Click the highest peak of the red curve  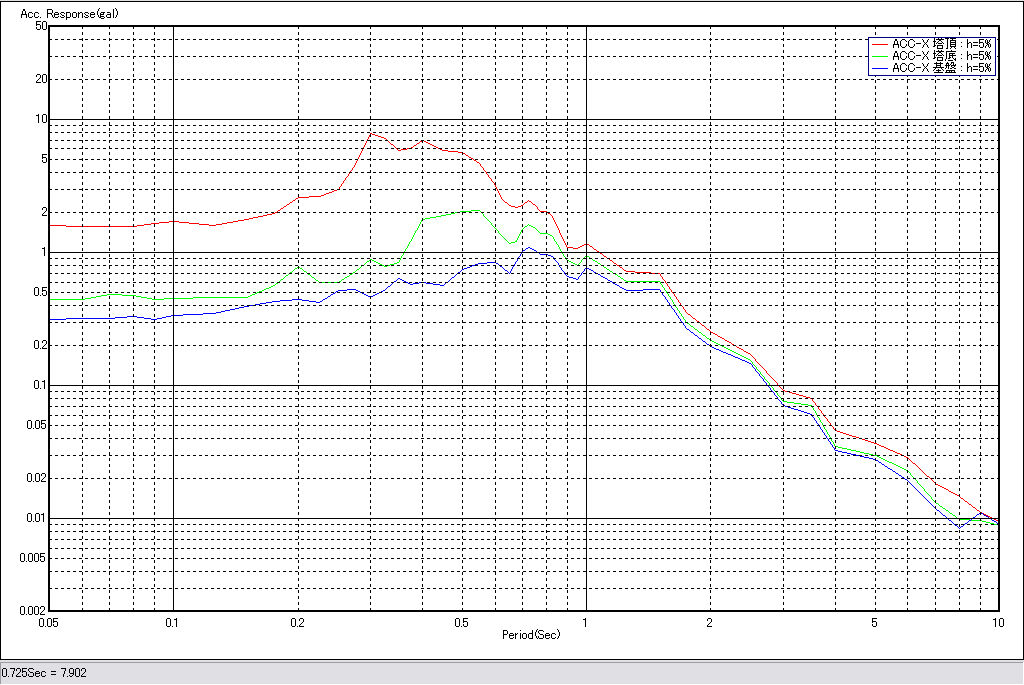click(372, 133)
